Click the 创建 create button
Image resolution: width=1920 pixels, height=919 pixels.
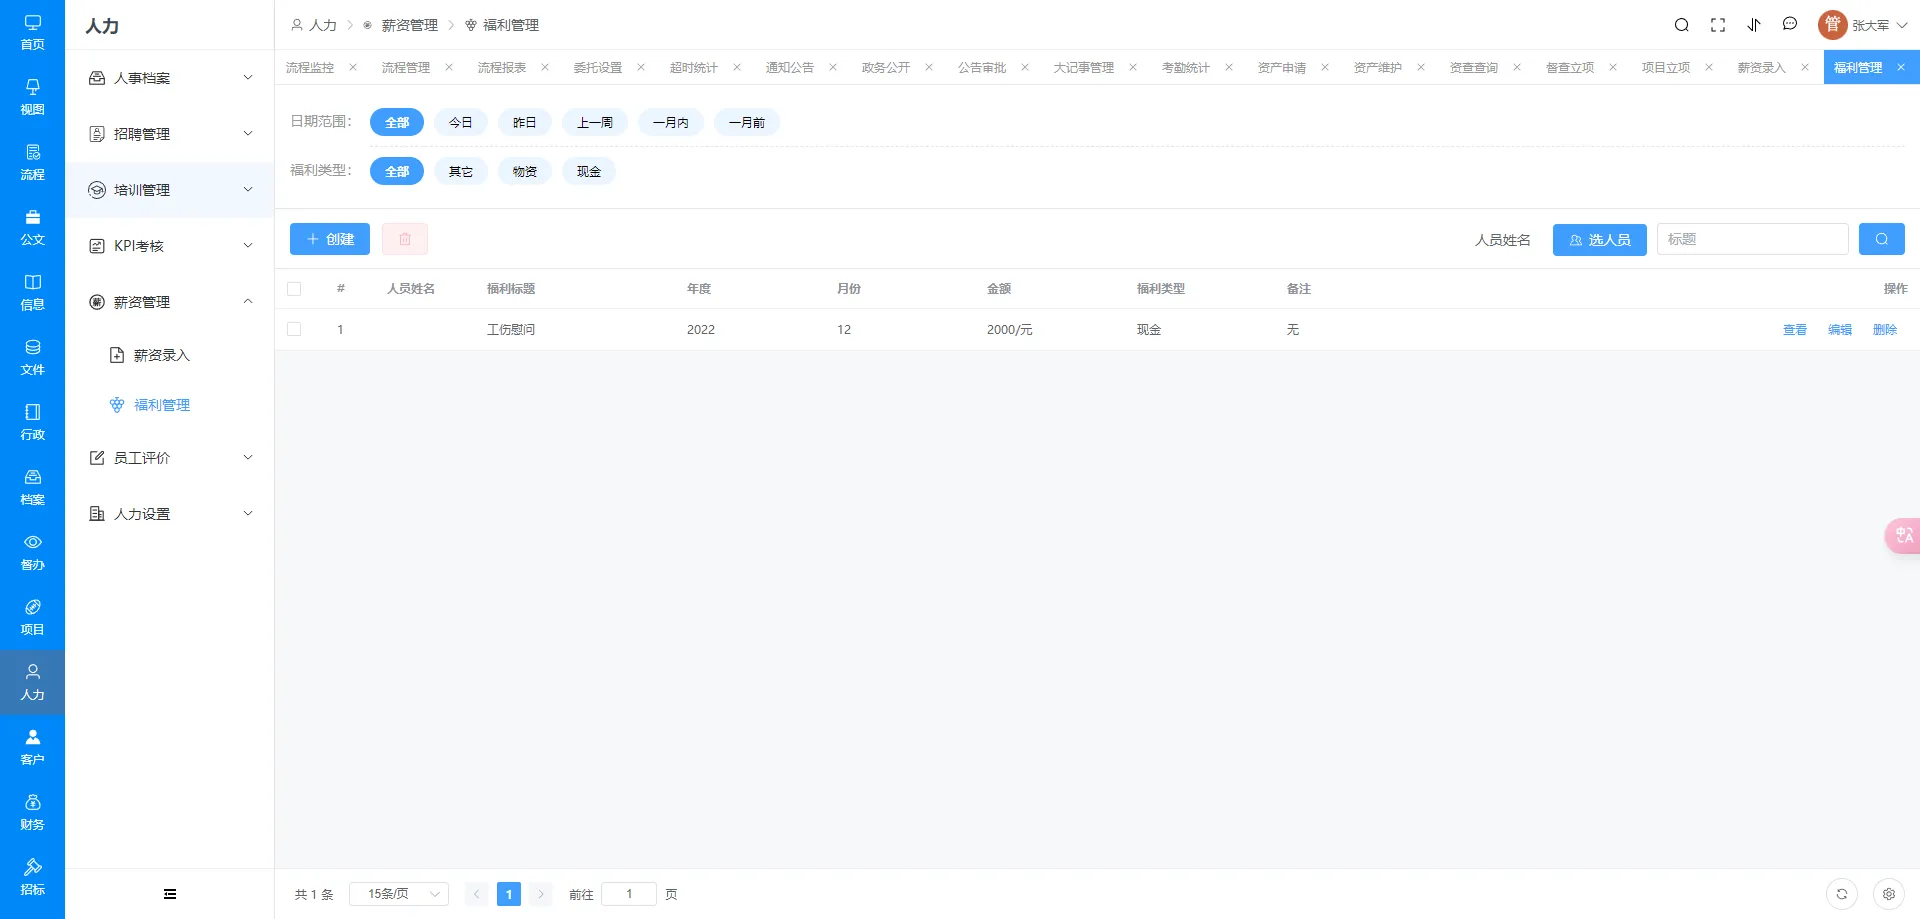[330, 239]
